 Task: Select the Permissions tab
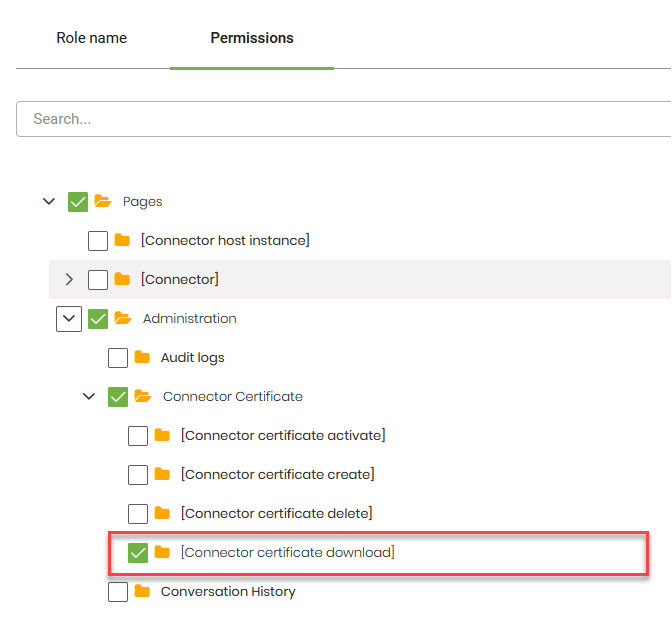click(252, 38)
